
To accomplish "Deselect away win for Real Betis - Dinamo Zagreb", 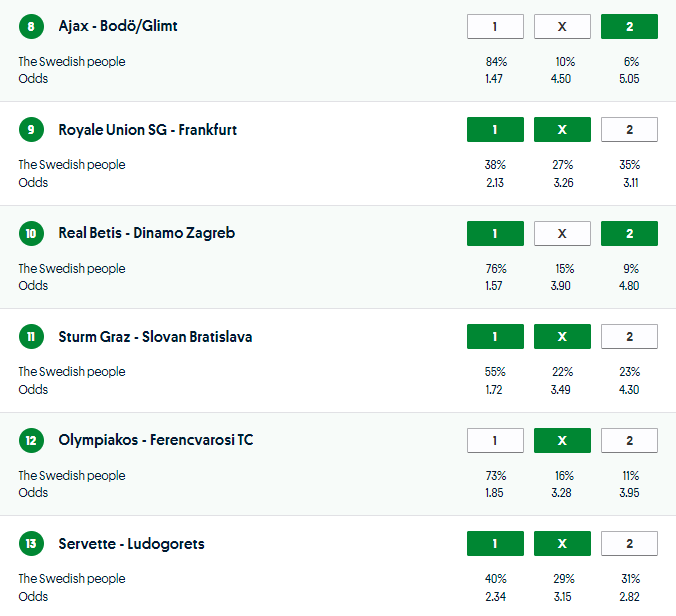I will (629, 233).
